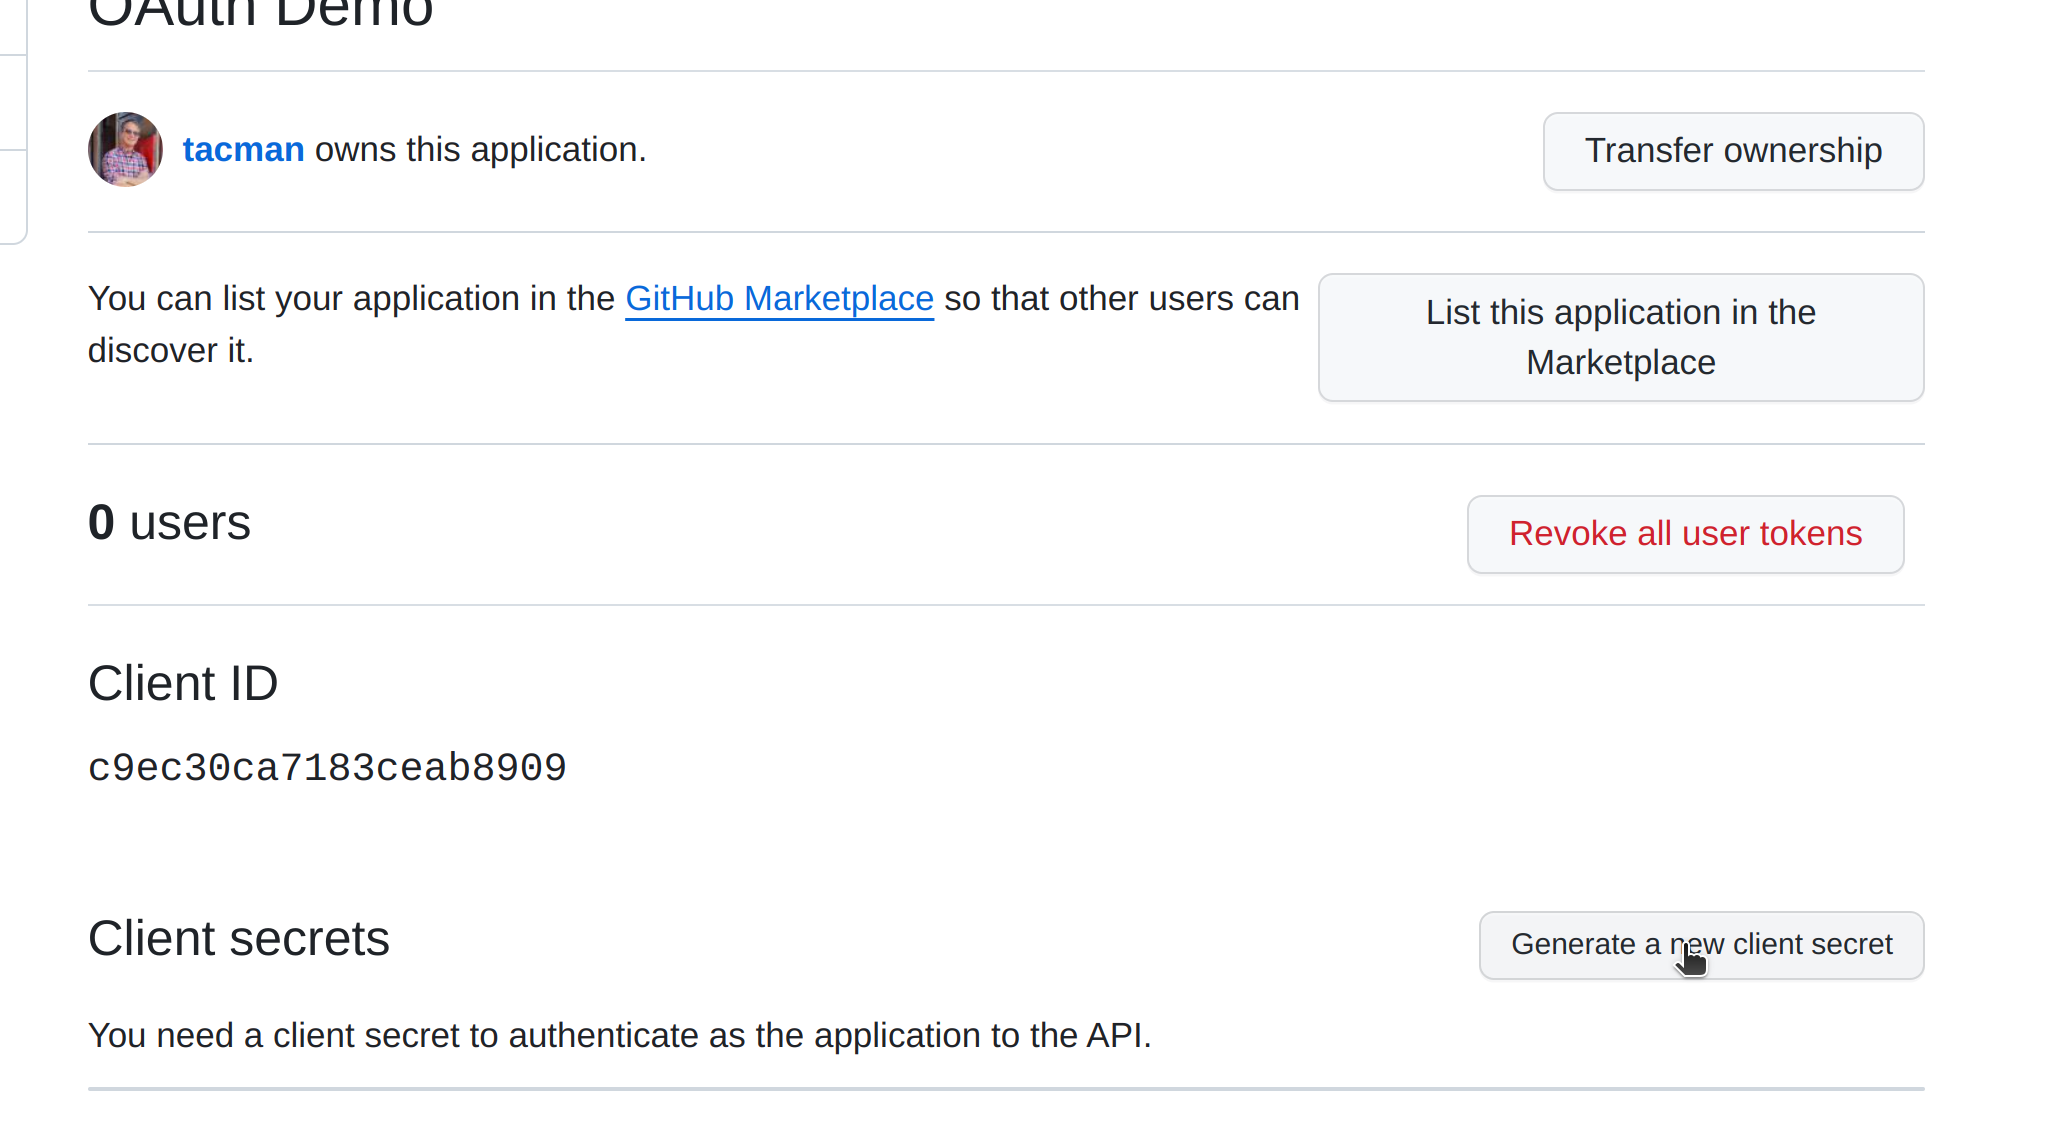The height and width of the screenshot is (1129, 2060).
Task: Click the left sidebar panel edge
Action: click(14, 120)
